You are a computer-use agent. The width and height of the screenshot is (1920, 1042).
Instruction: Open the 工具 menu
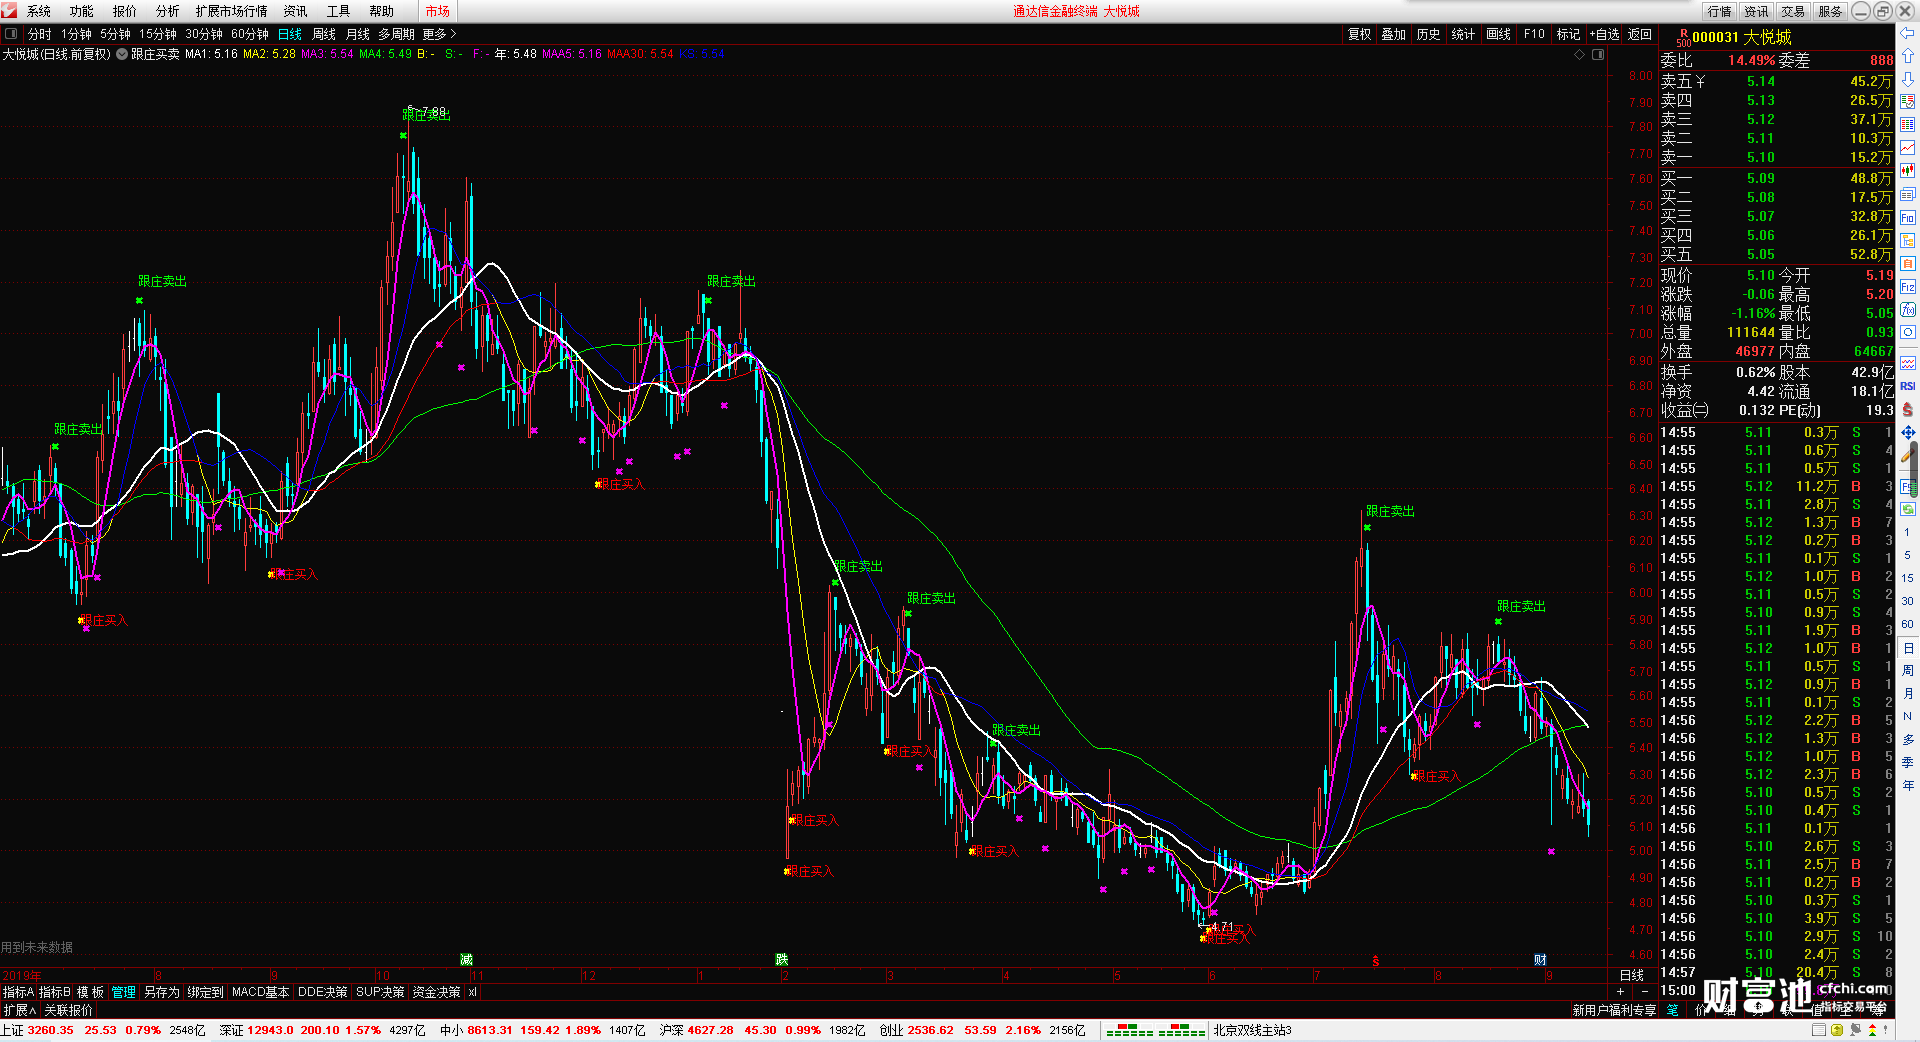coord(339,11)
